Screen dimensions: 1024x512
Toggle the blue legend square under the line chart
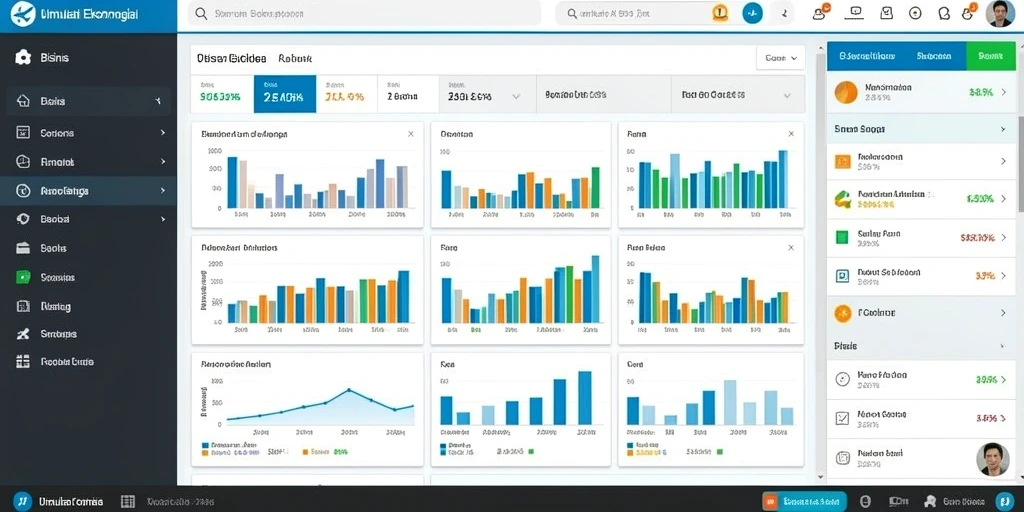(206, 445)
